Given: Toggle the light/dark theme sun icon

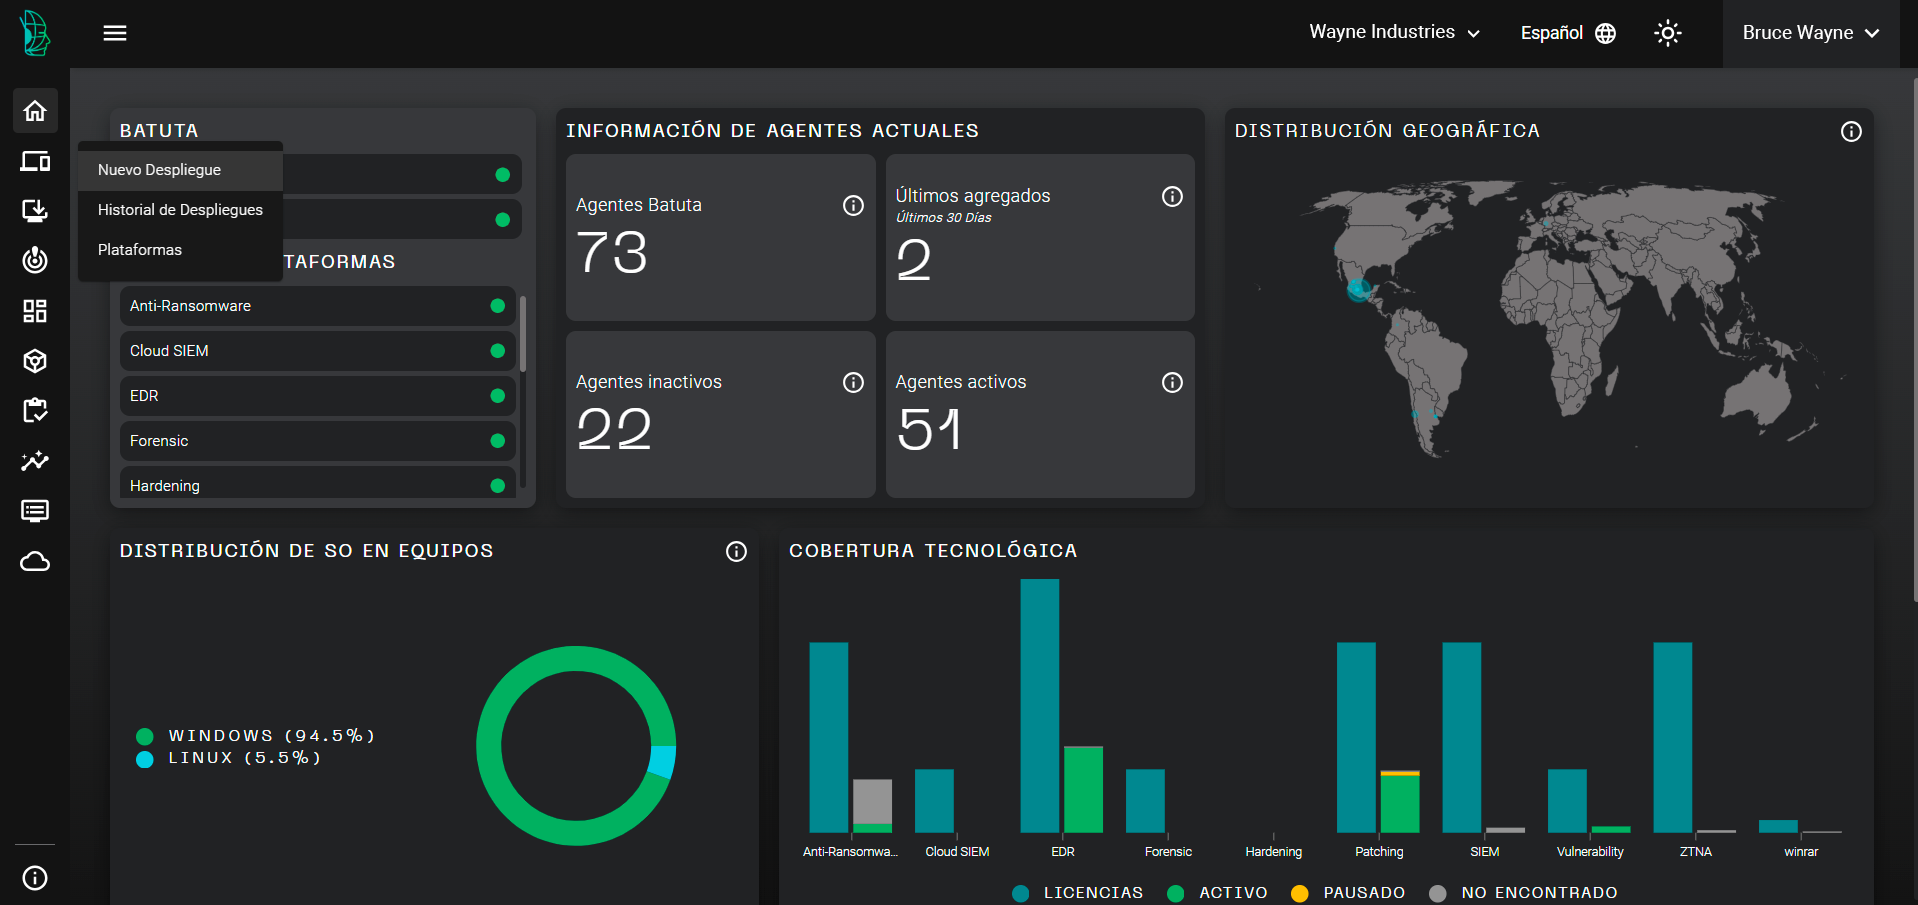Looking at the screenshot, I should click(1667, 33).
